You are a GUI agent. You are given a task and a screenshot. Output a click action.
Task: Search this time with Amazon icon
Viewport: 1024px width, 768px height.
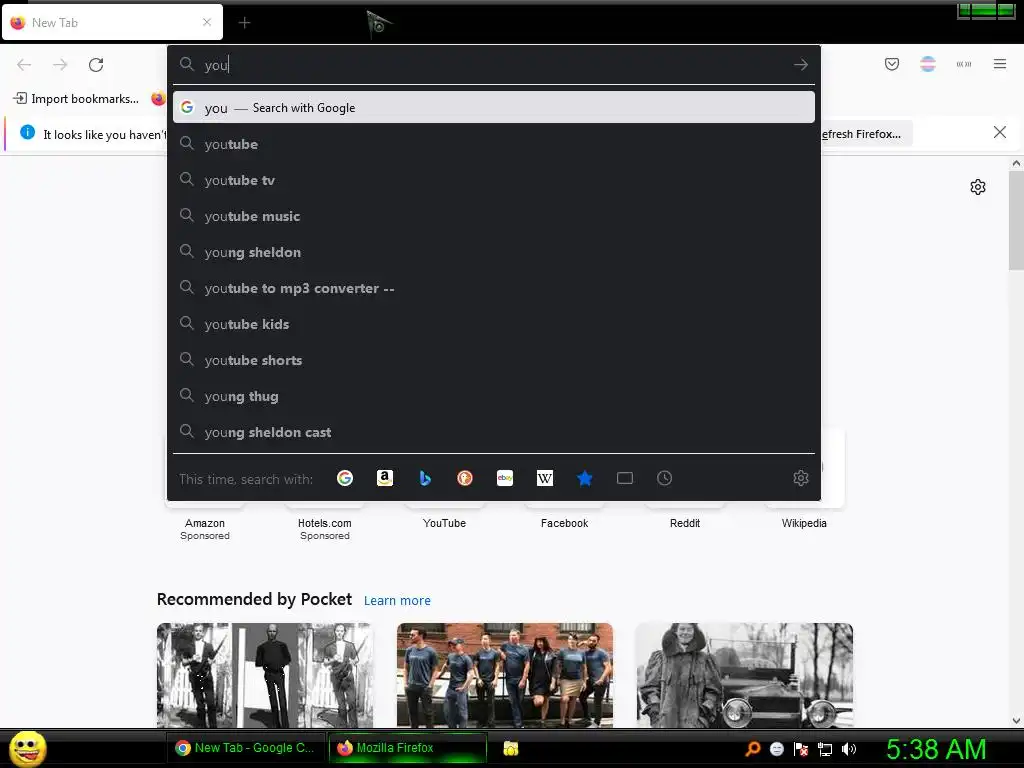385,478
